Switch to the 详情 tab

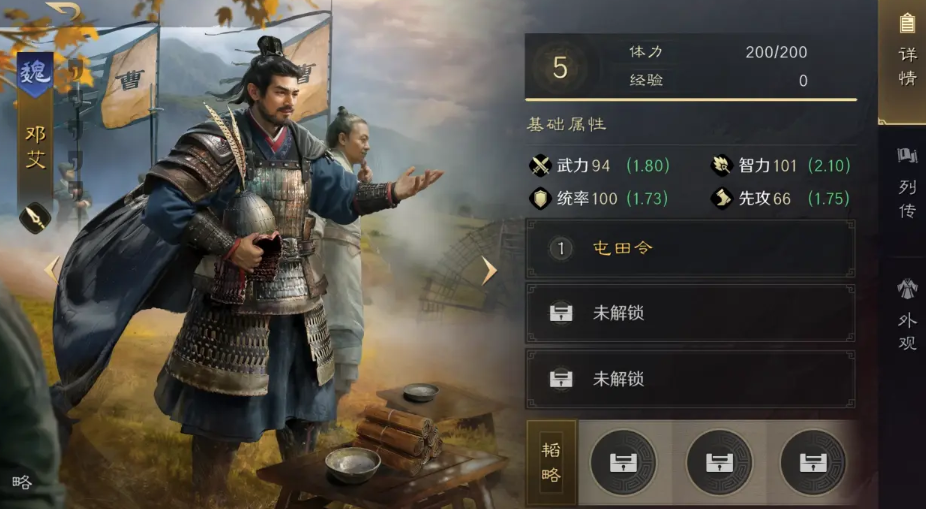tap(904, 62)
